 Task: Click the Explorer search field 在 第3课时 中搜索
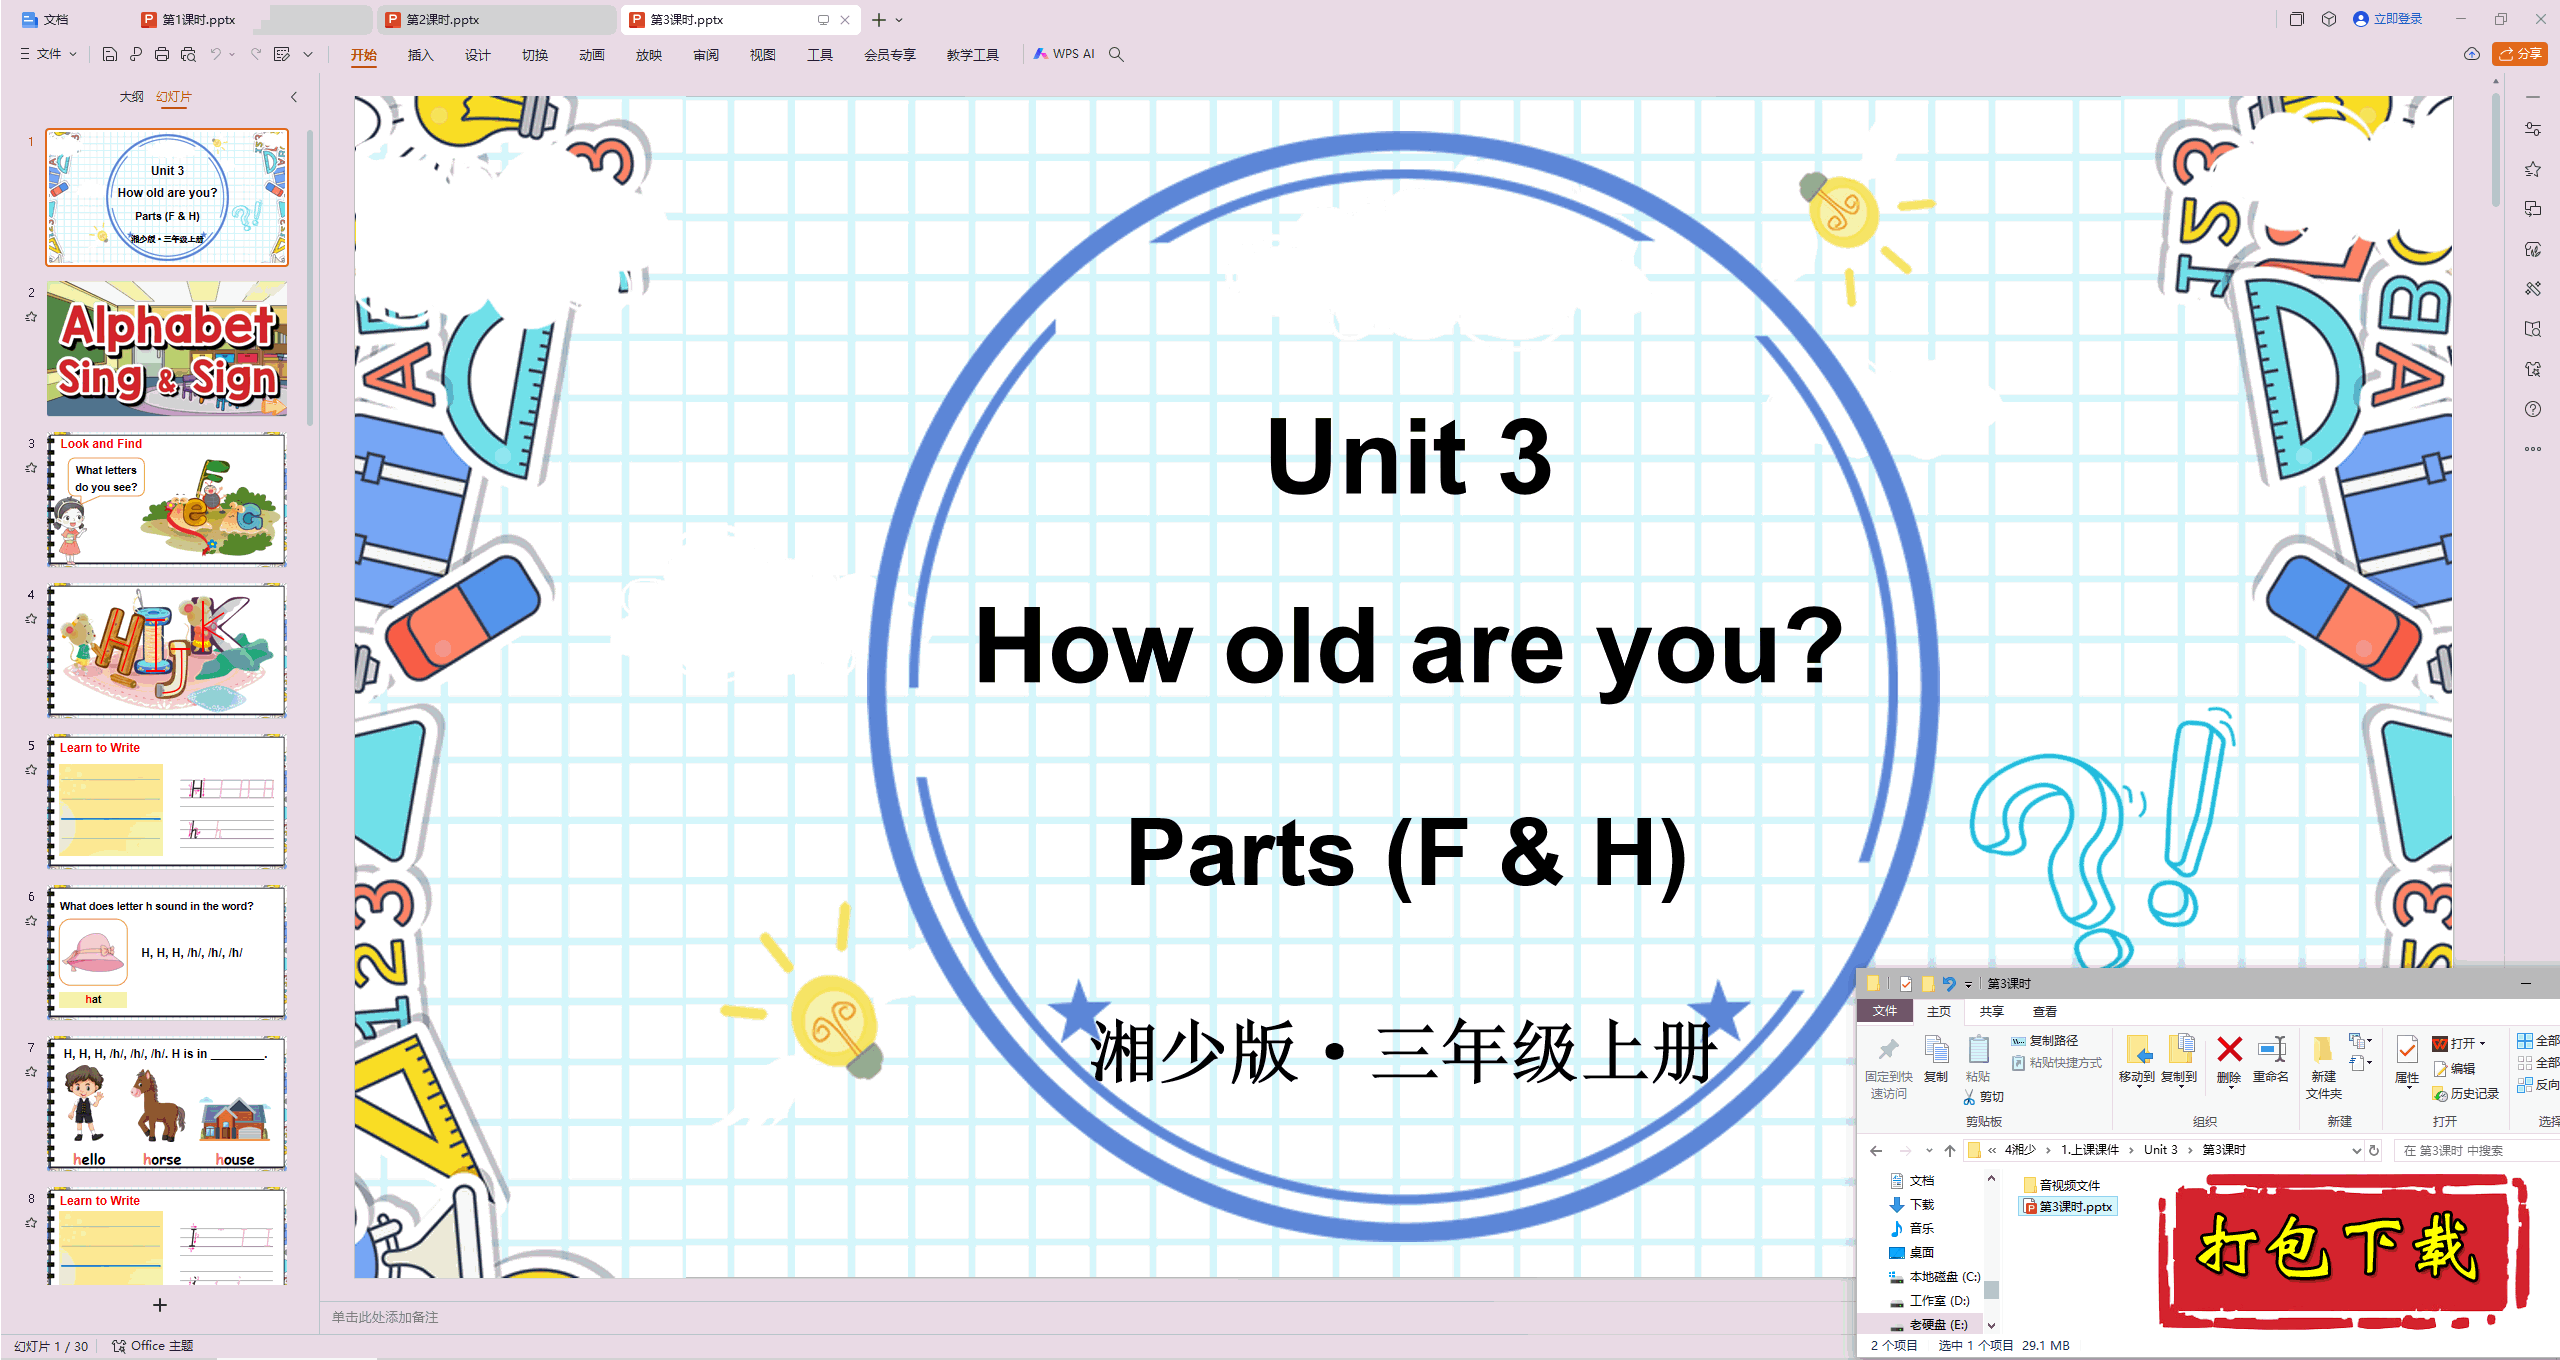click(2475, 1150)
